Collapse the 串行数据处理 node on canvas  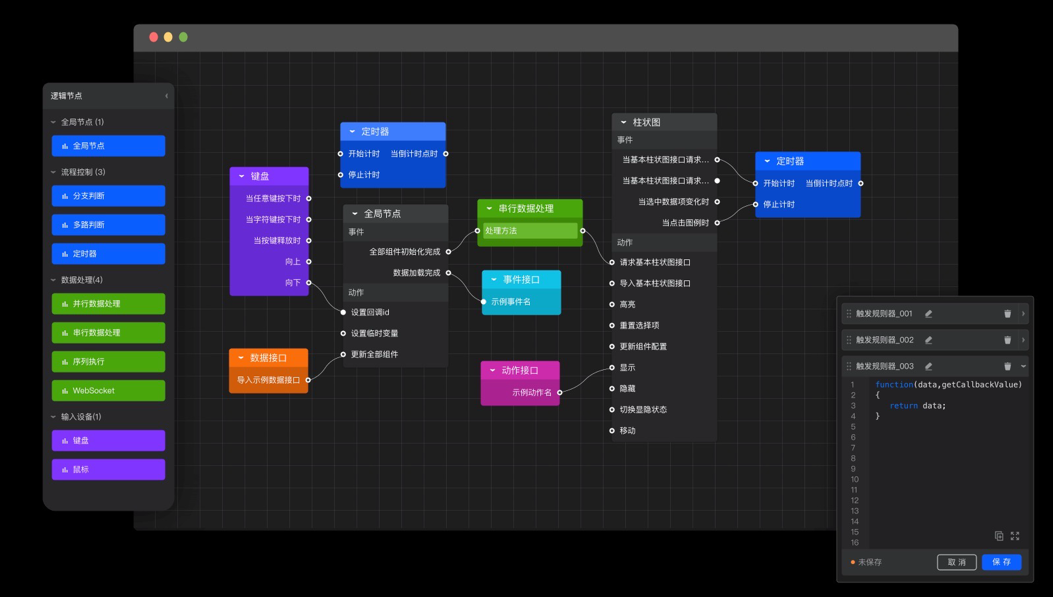tap(490, 209)
